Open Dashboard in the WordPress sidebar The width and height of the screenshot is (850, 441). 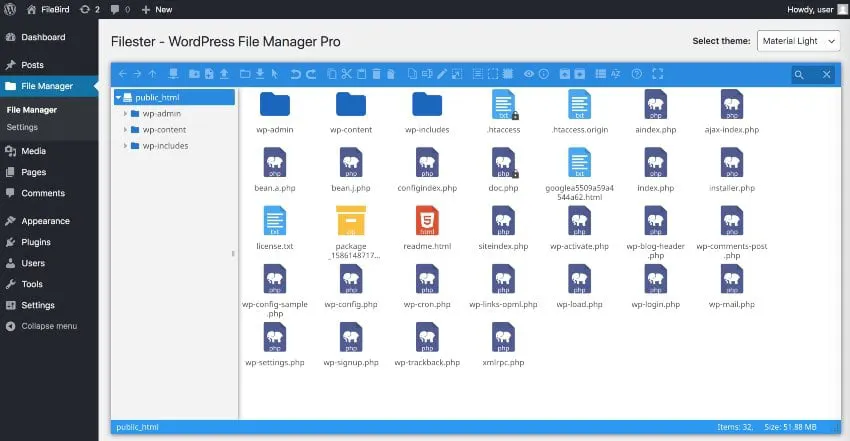49,37
